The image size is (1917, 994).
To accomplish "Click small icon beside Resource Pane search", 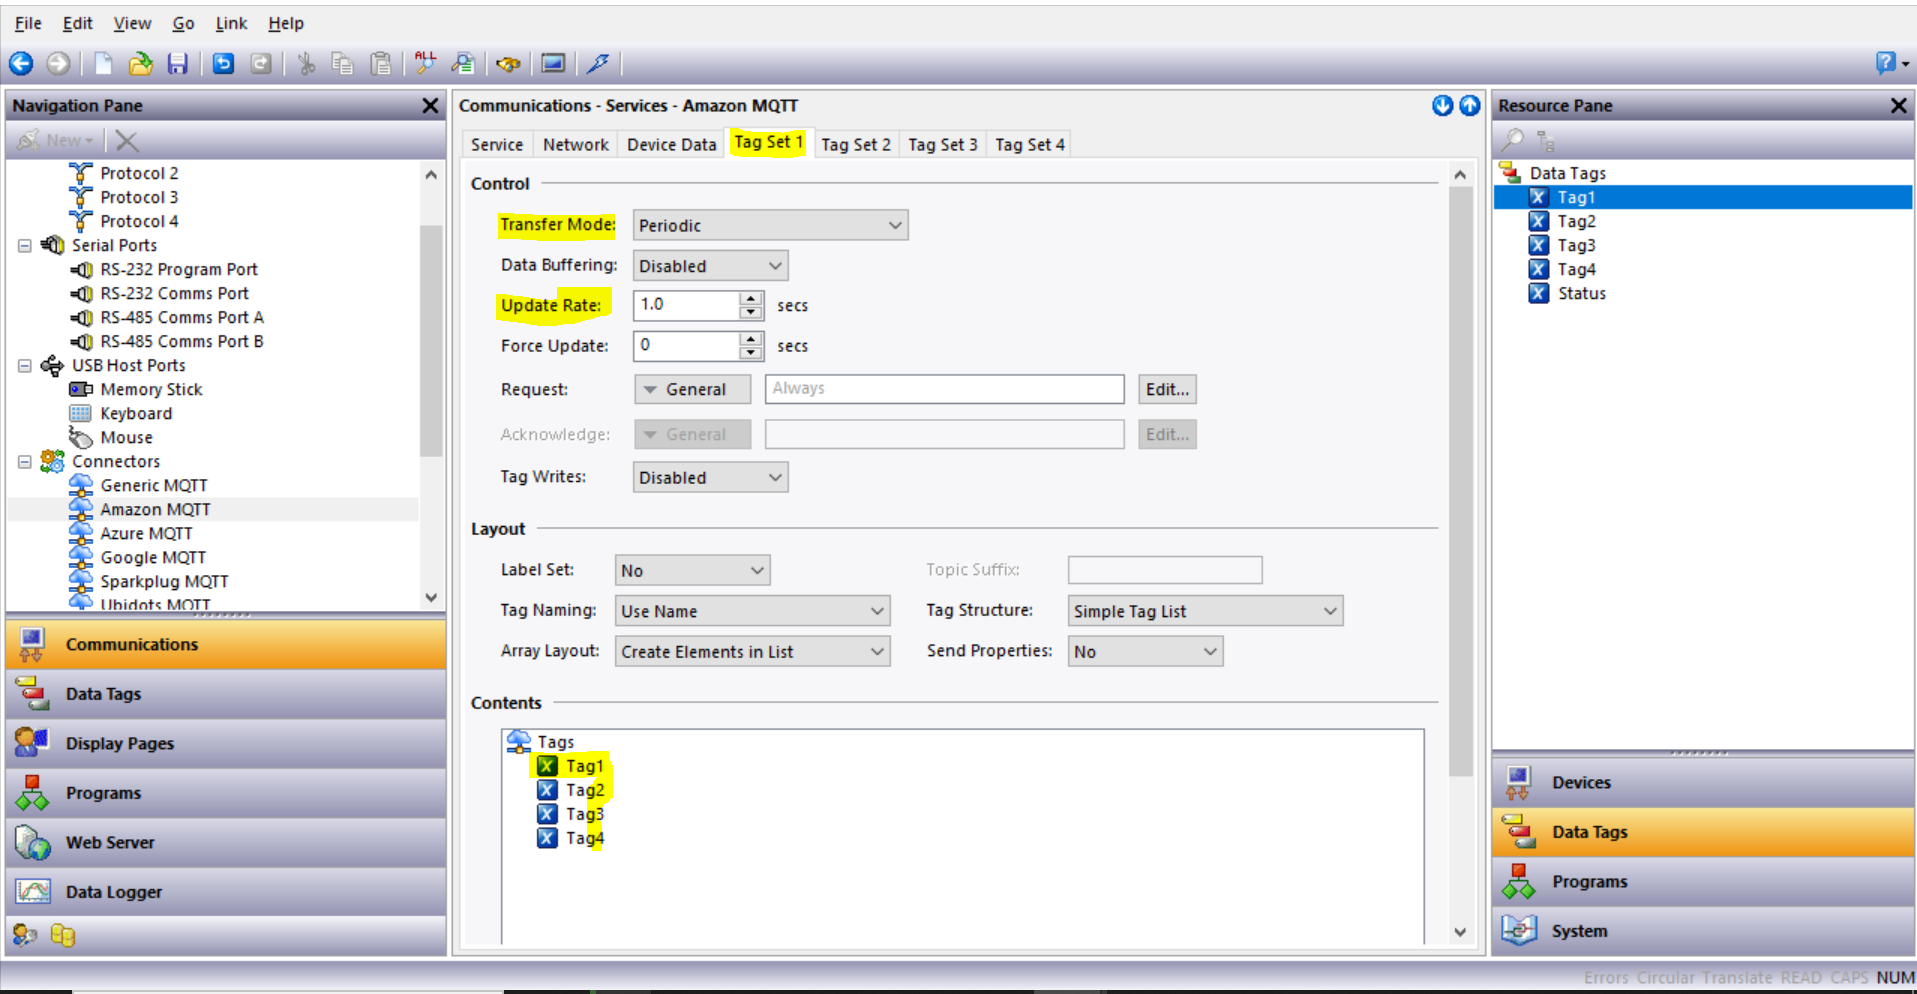I will click(1546, 140).
